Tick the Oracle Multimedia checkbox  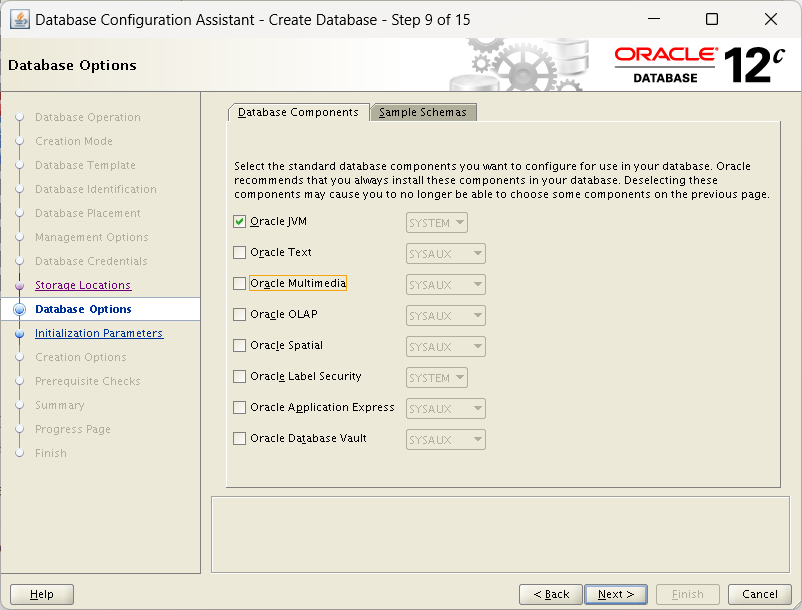tap(239, 283)
